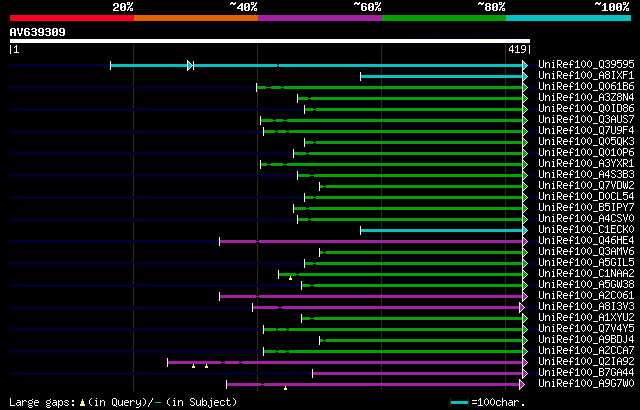Click the orange ~40% identity legend segment
The width and height of the screenshot is (640, 410).
tap(196, 18)
